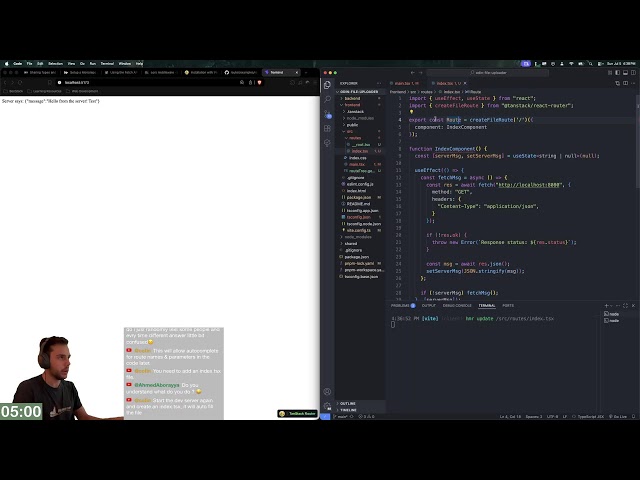Expand the backend folder in the Explorer
The height and width of the screenshot is (480, 640).
pyautogui.click(x=360, y=98)
